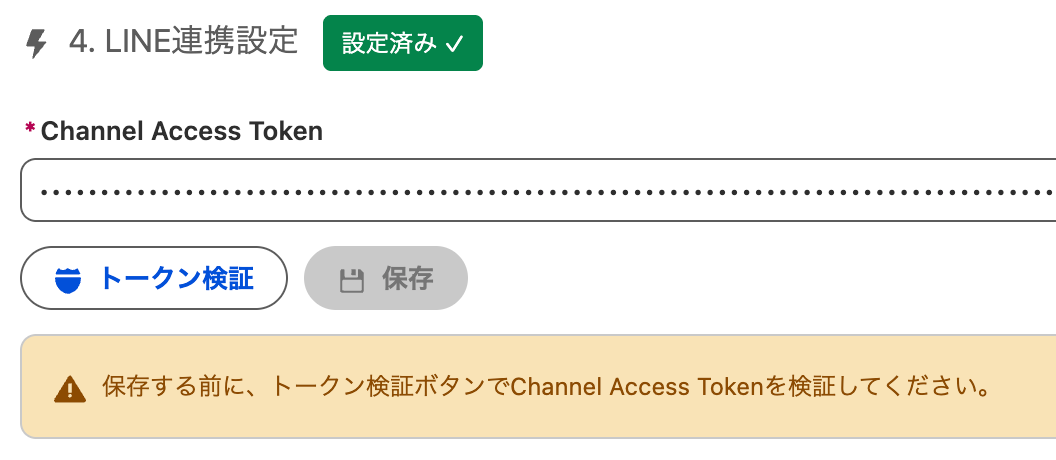Click the 保存 label text on the button

click(407, 279)
